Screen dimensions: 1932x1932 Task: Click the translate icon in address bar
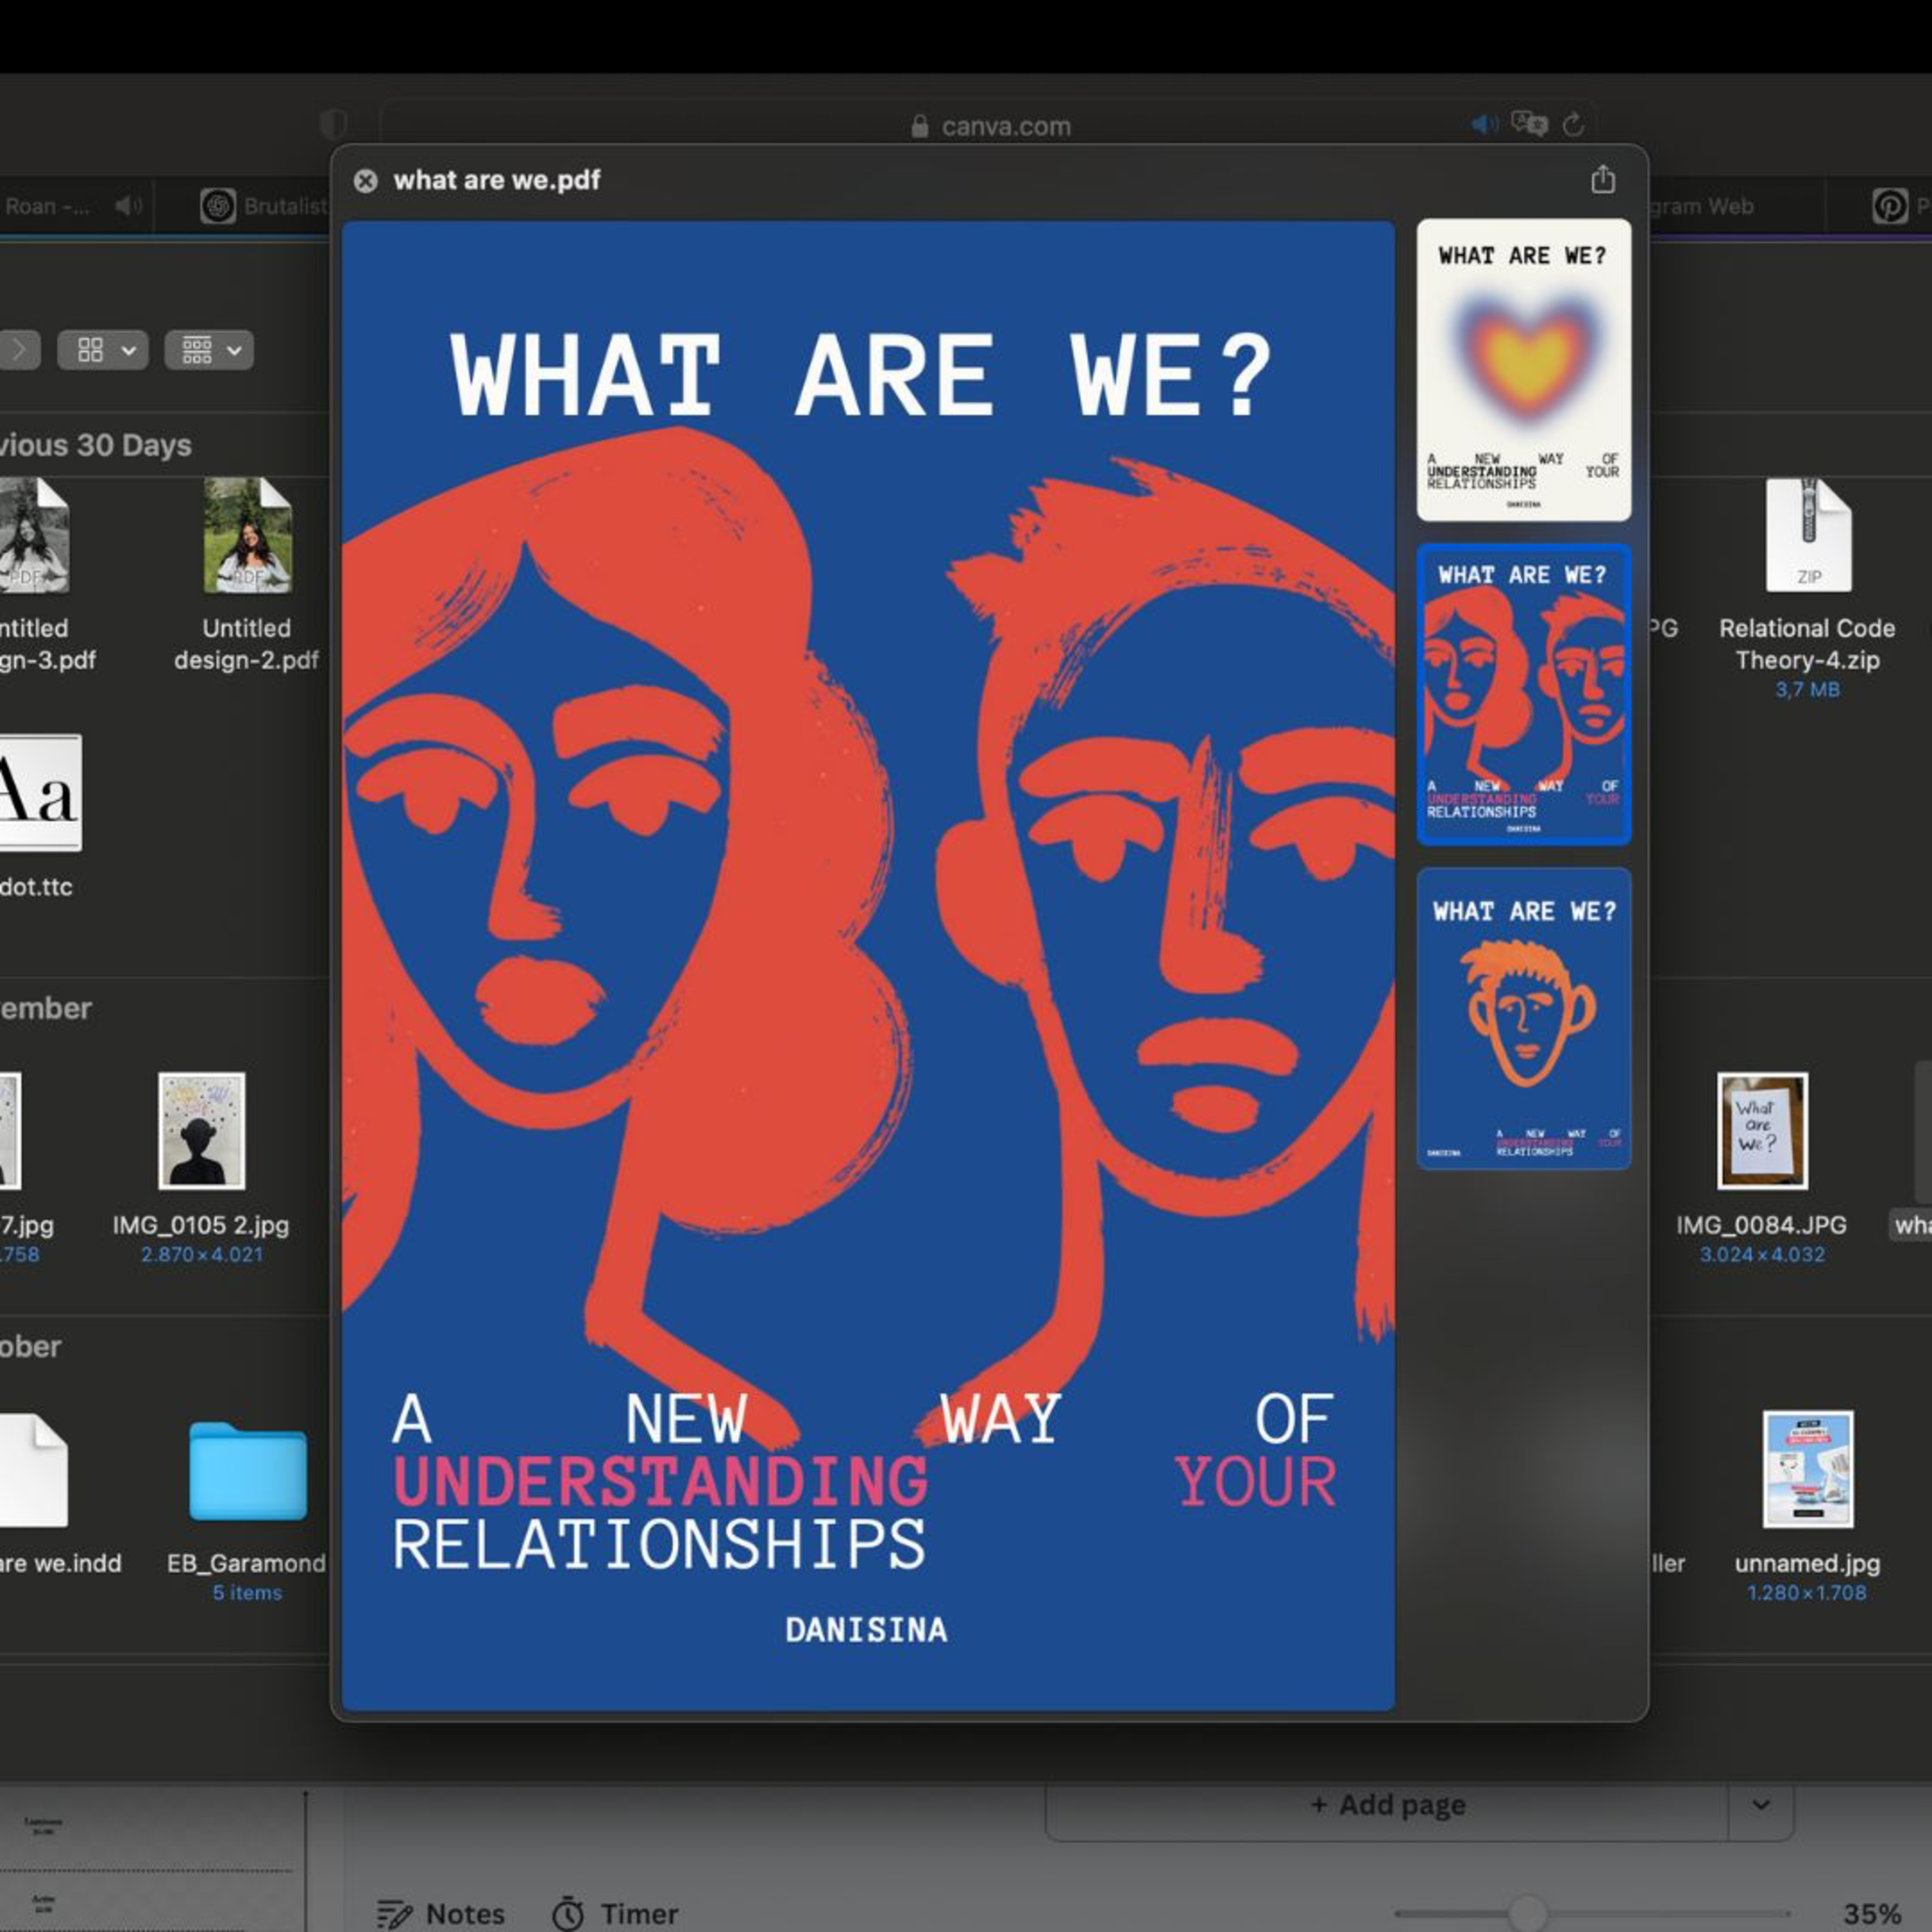[1529, 124]
